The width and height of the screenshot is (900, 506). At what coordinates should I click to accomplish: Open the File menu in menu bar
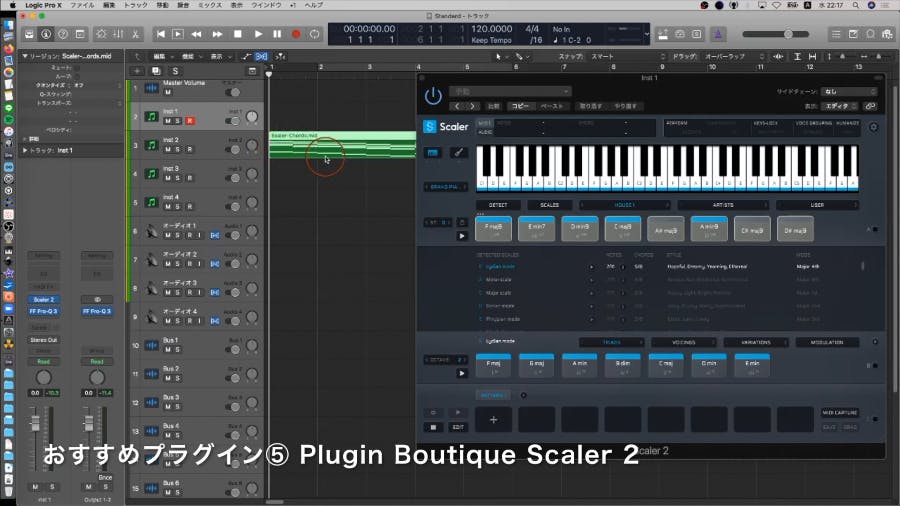(82, 5)
